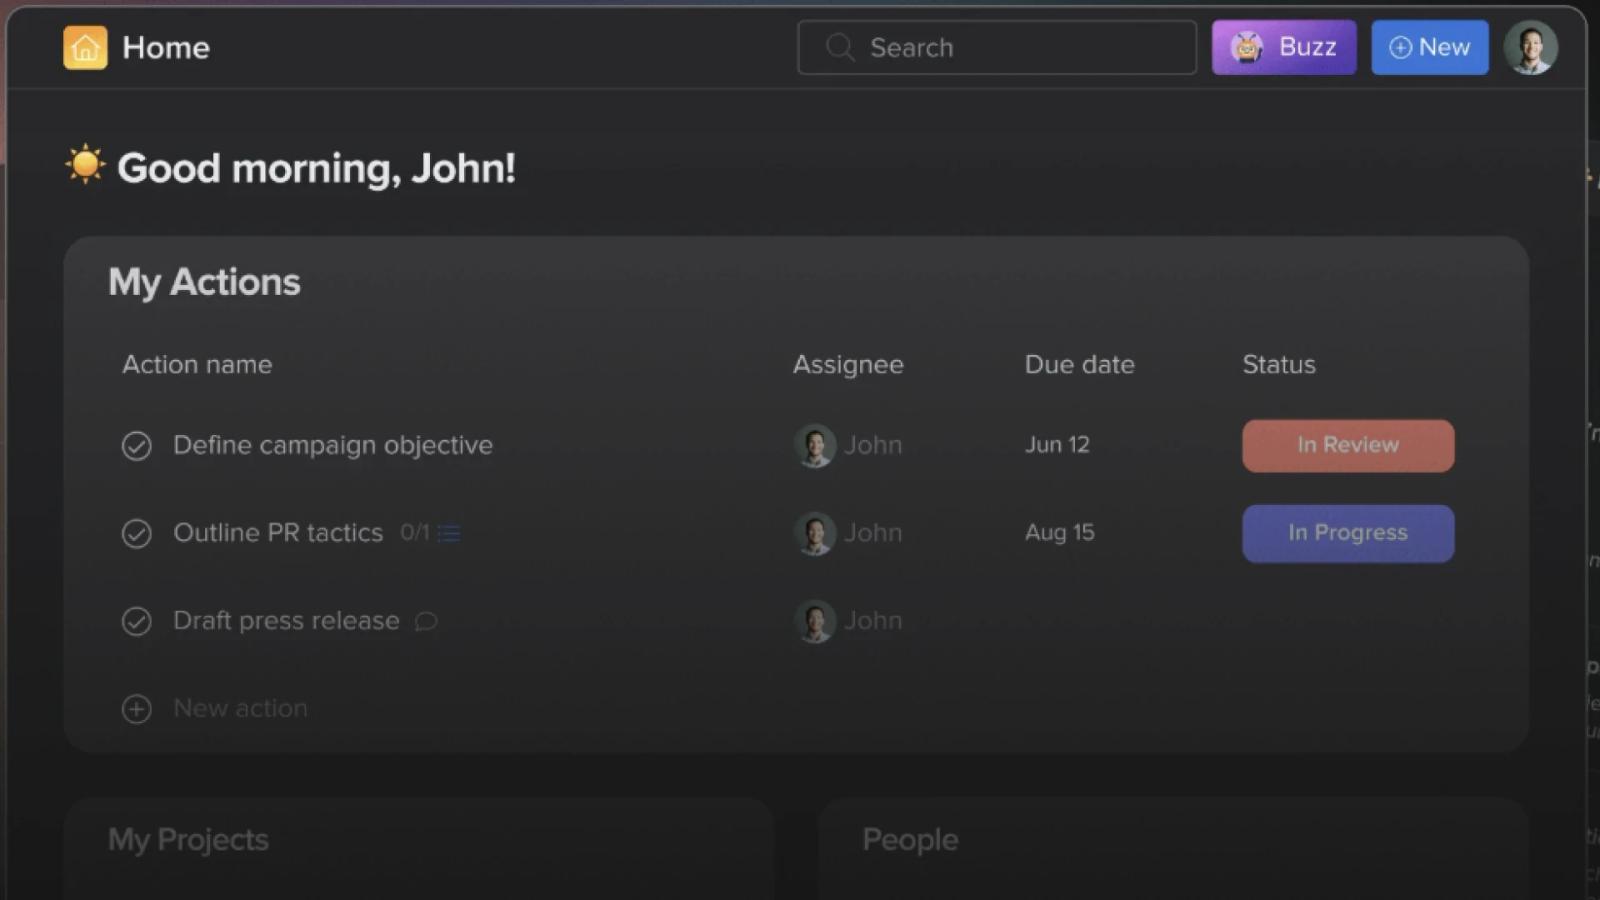The height and width of the screenshot is (900, 1600).
Task: Open the My Projects panel heading
Action: pyautogui.click(x=188, y=840)
